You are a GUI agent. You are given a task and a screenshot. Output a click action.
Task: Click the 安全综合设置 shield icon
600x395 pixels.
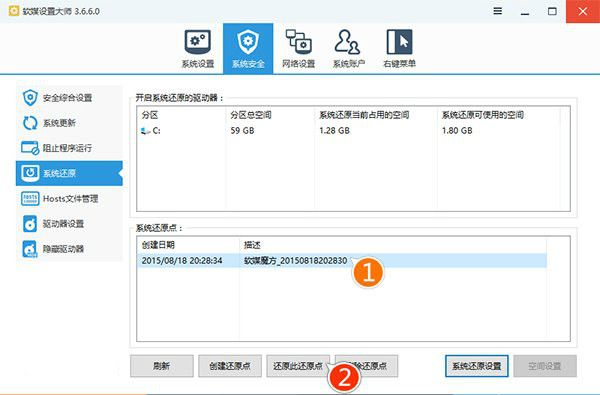(30, 98)
